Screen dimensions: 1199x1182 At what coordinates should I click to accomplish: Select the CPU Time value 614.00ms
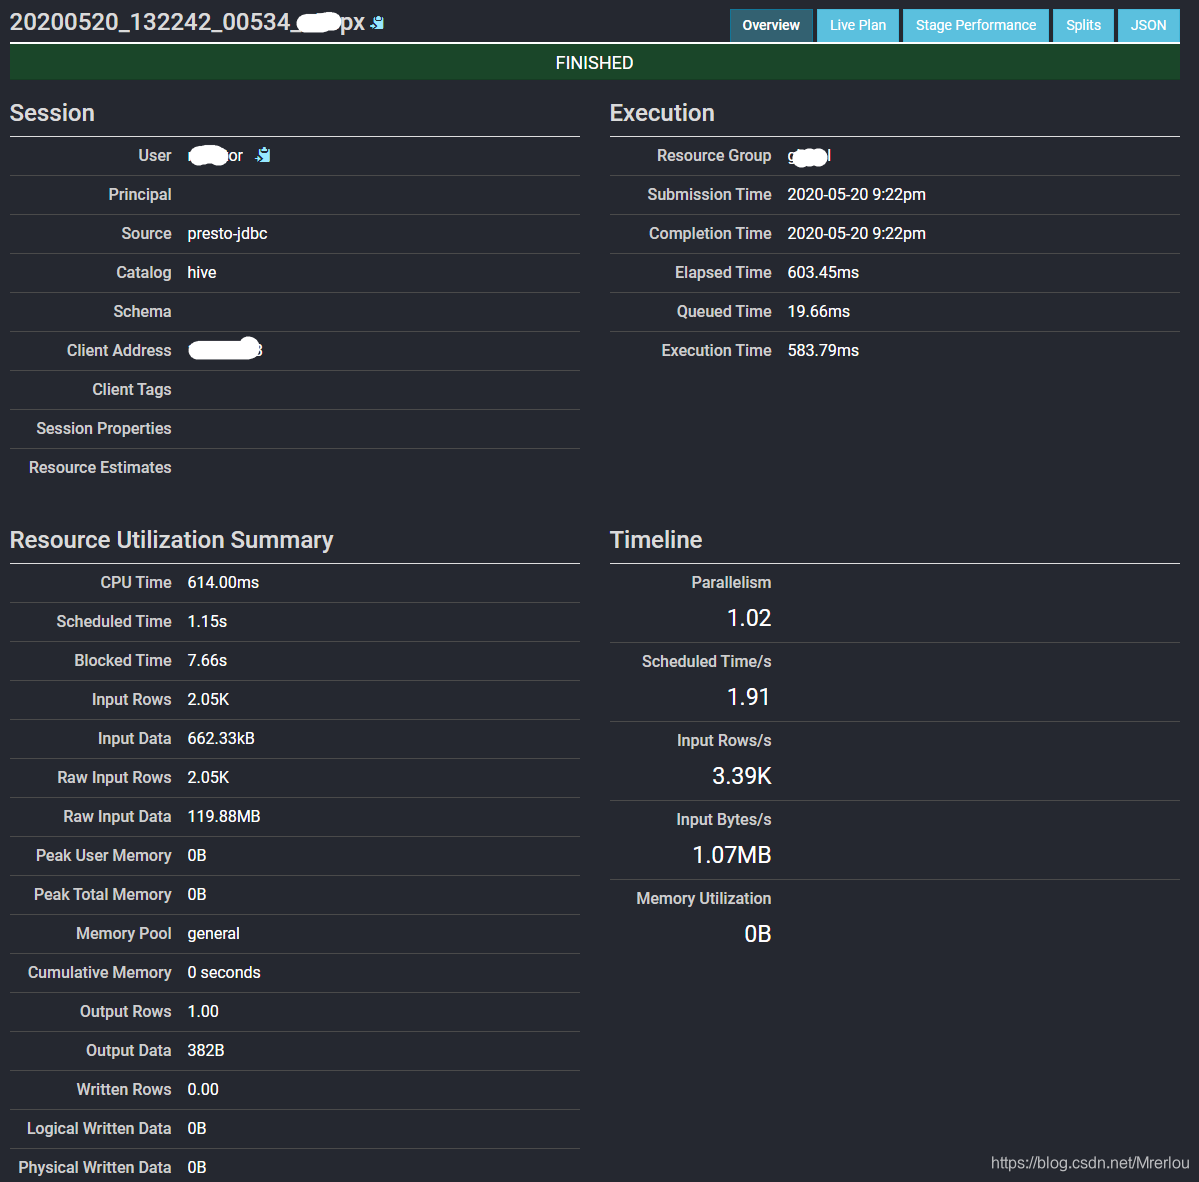[223, 583]
